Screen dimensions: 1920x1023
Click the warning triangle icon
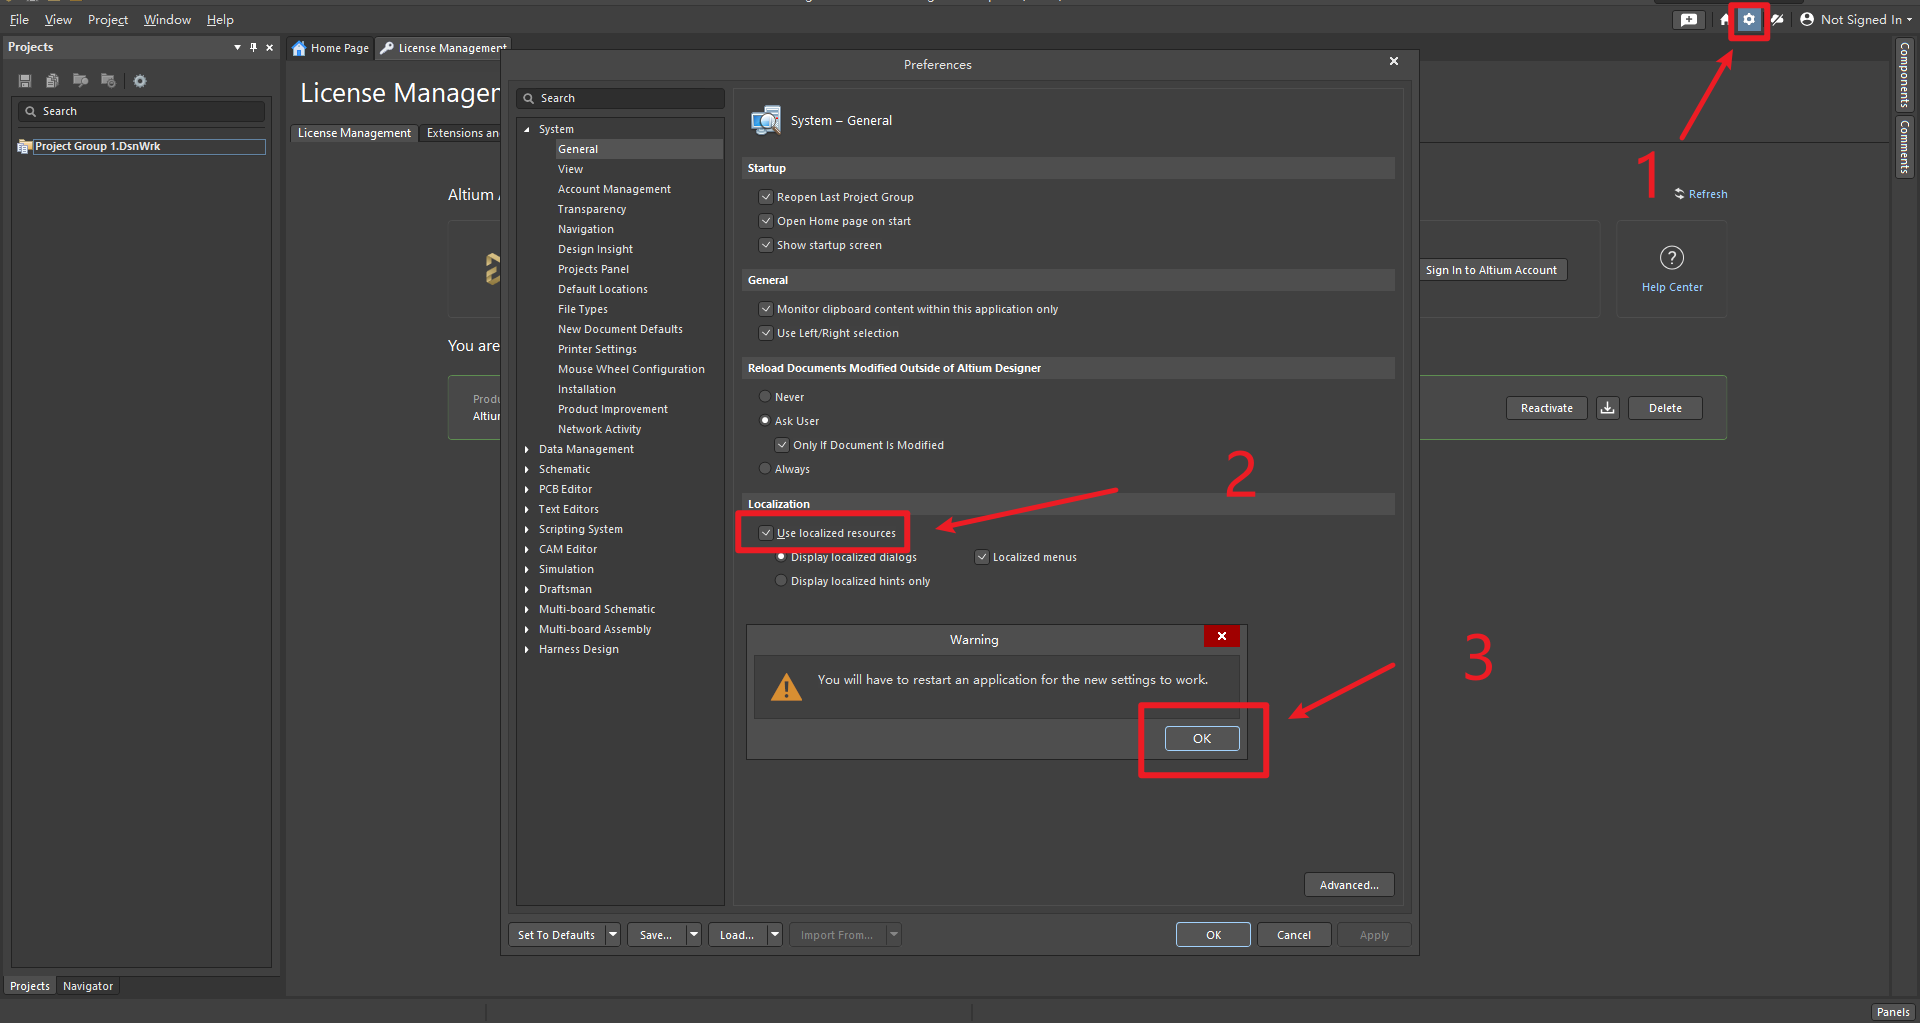point(787,687)
